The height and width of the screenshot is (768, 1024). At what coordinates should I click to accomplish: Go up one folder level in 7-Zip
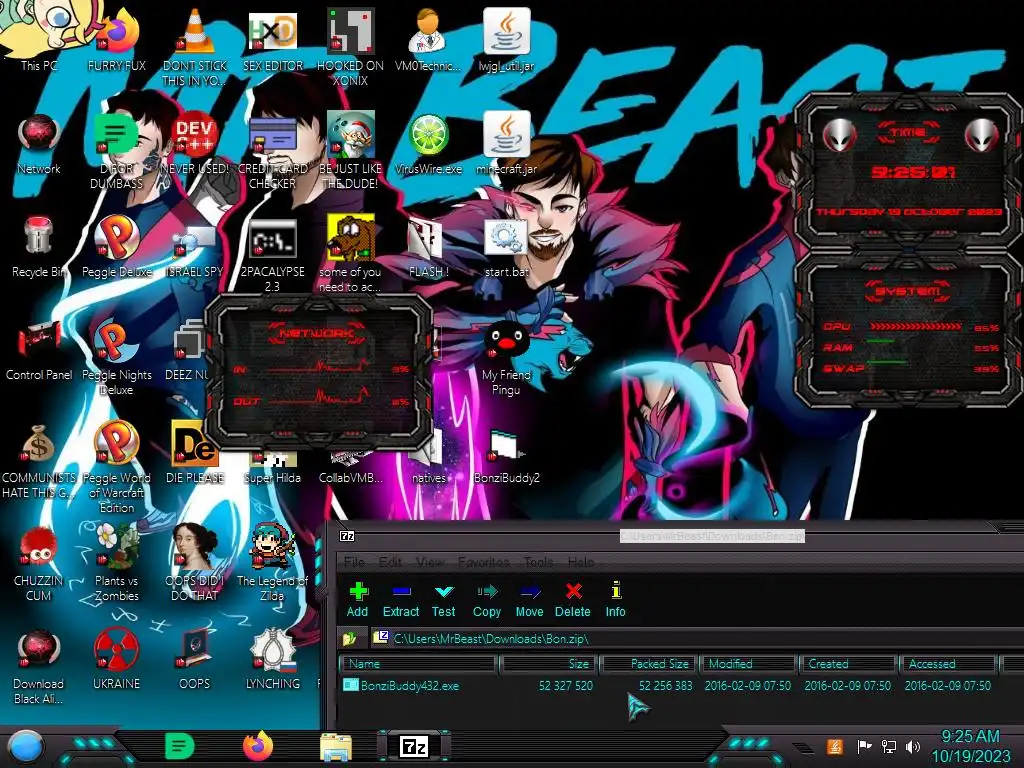[x=350, y=638]
